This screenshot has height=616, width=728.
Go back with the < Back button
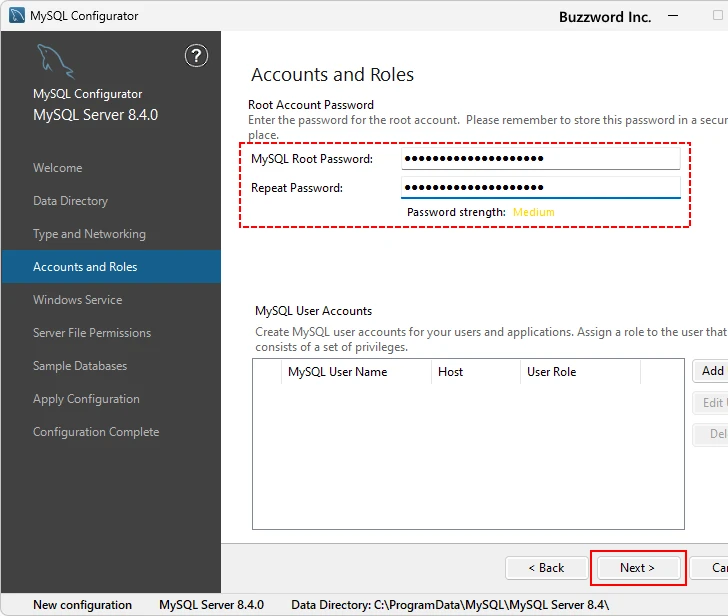(546, 568)
